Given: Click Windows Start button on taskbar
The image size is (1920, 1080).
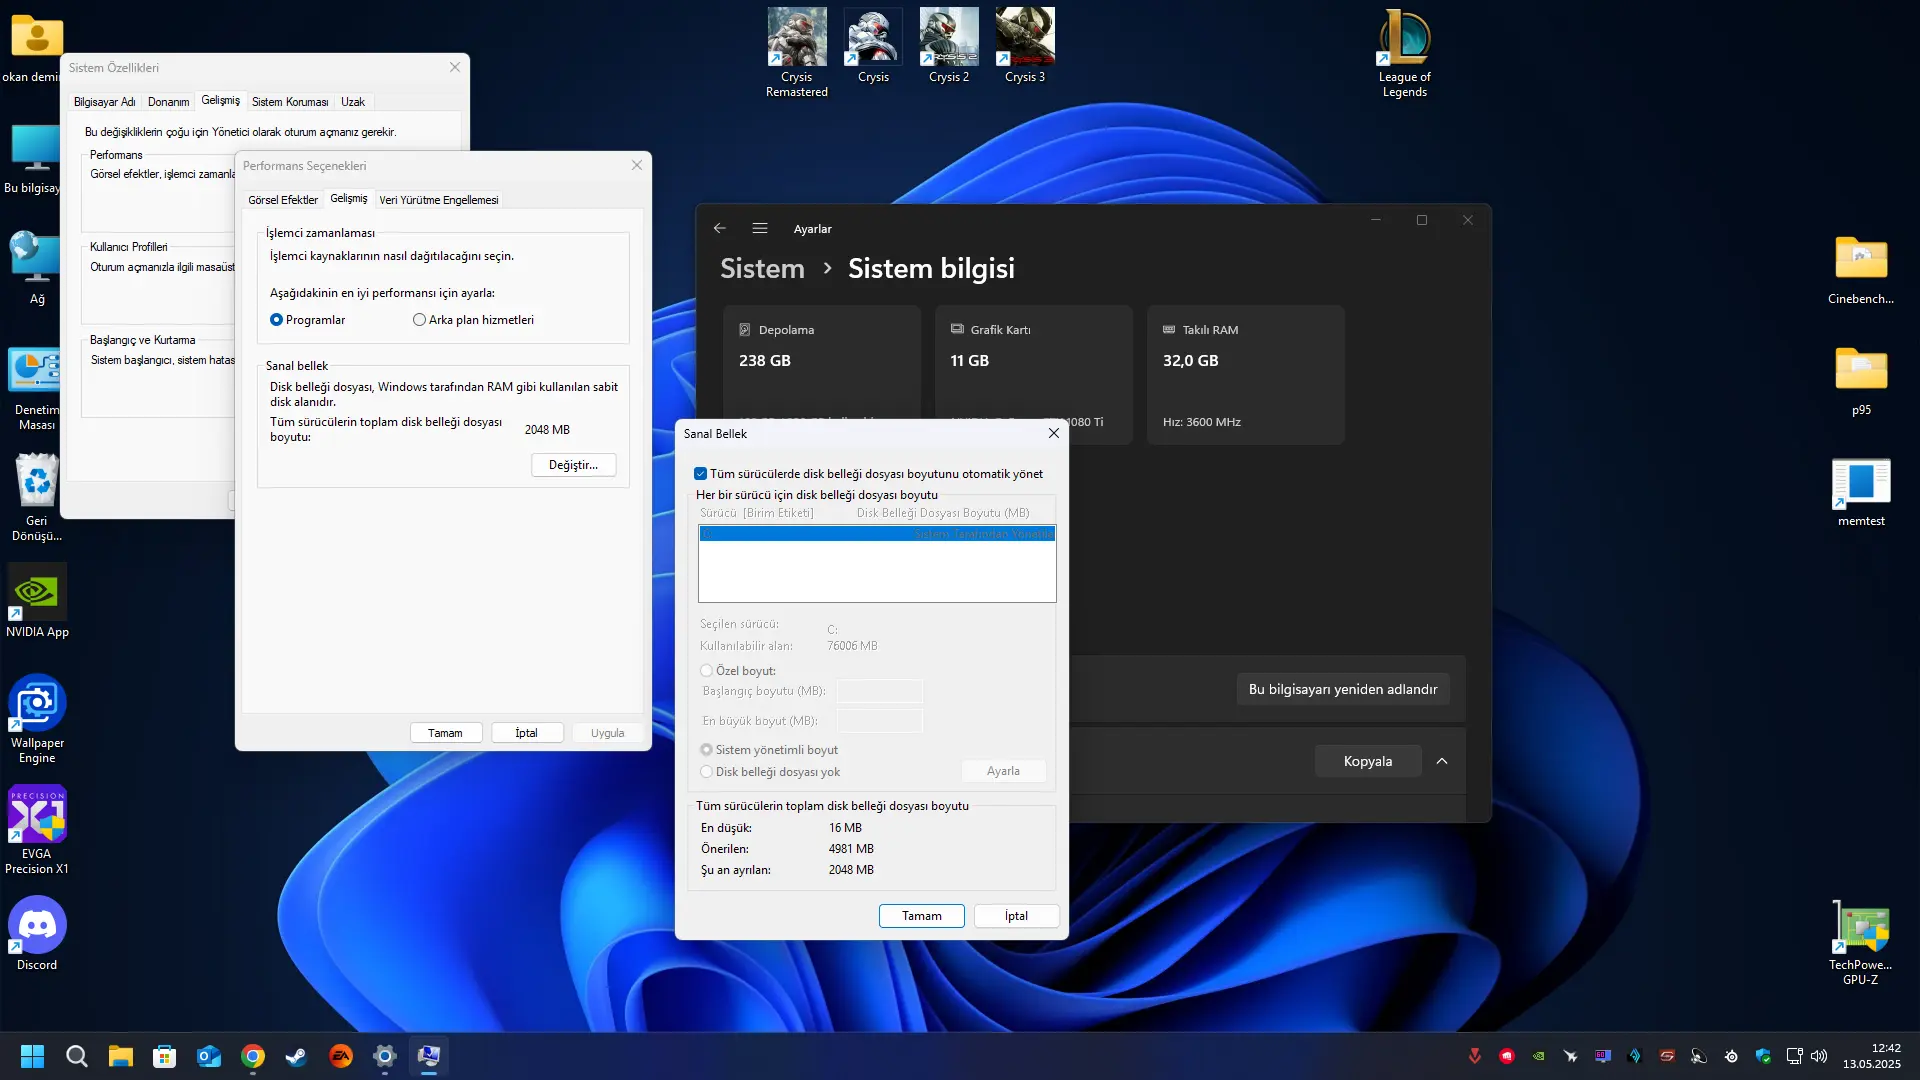Looking at the screenshot, I should [33, 1056].
